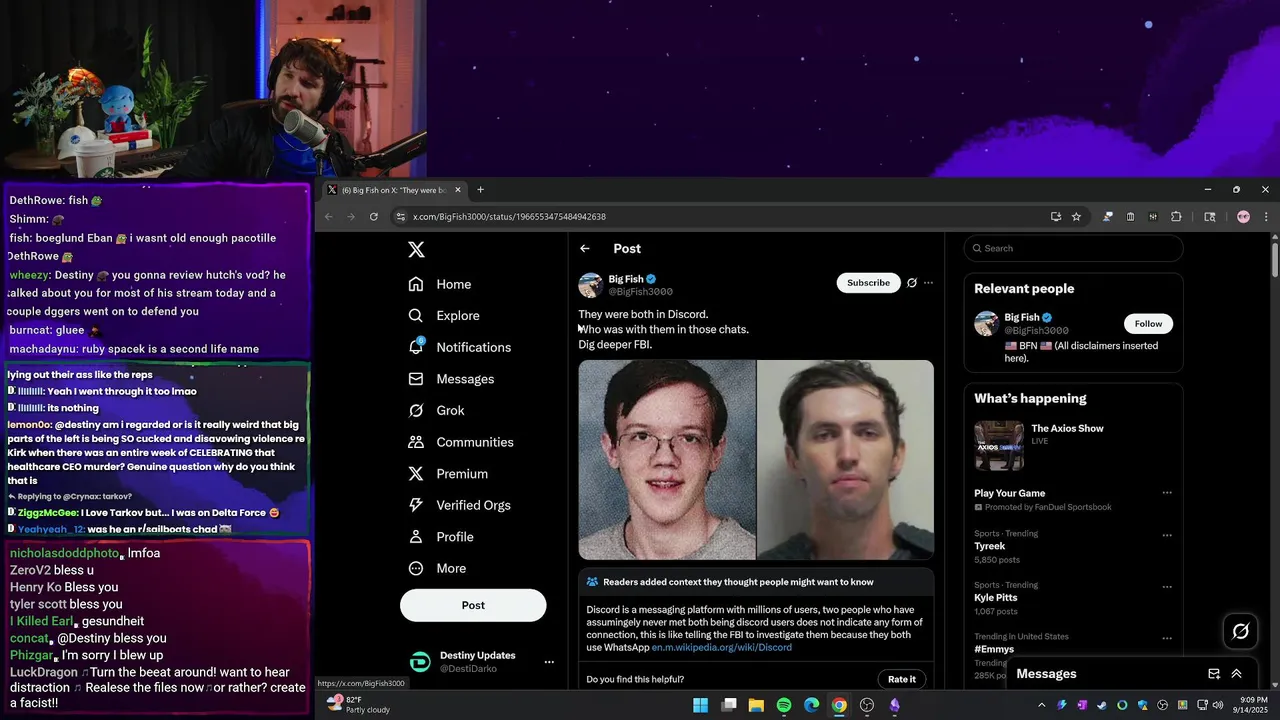Image resolution: width=1280 pixels, height=720 pixels.
Task: Open File Explorer from the taskbar
Action: 757,705
